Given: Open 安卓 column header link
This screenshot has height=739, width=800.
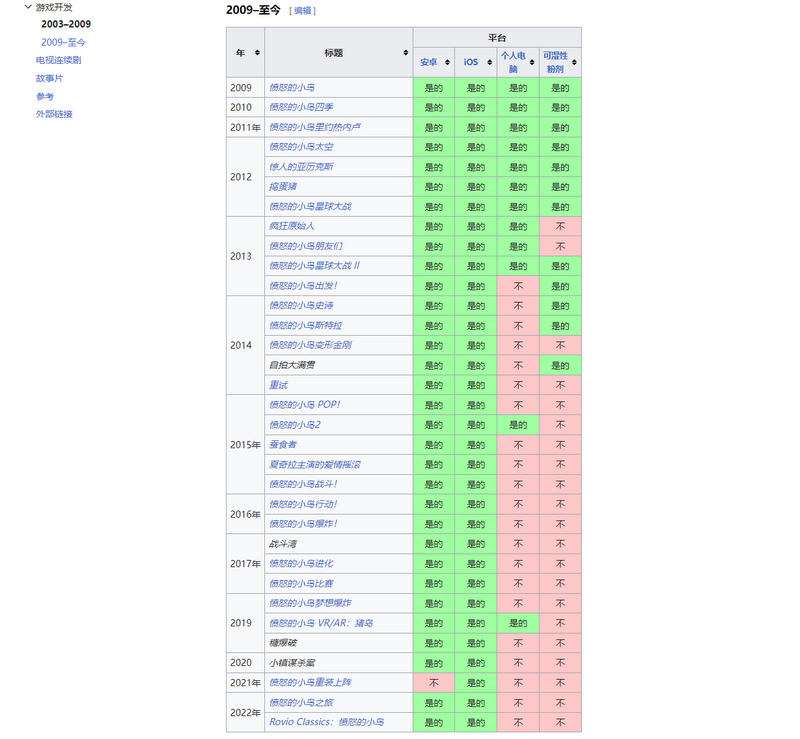Looking at the screenshot, I should 429,62.
